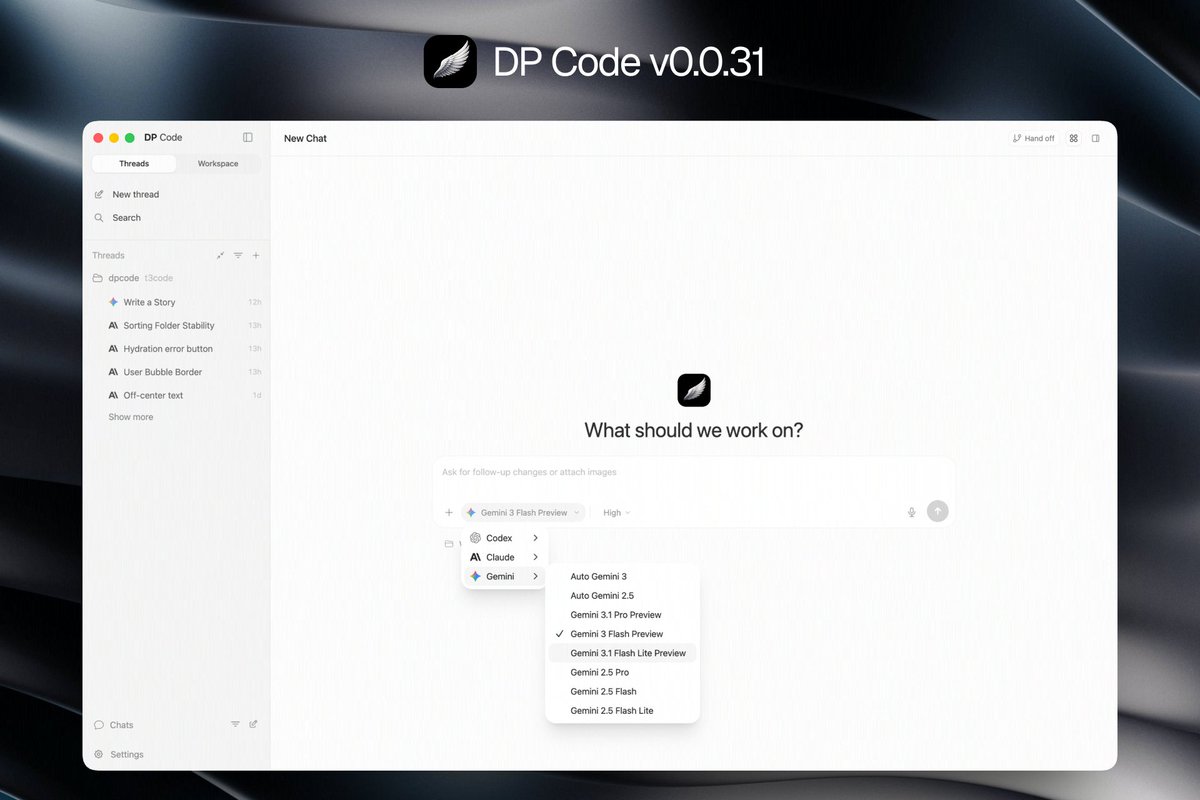Screen dimensions: 1200x800
Task: Click the Claude icon beside Sorting Folder Stability
Action: tap(113, 325)
